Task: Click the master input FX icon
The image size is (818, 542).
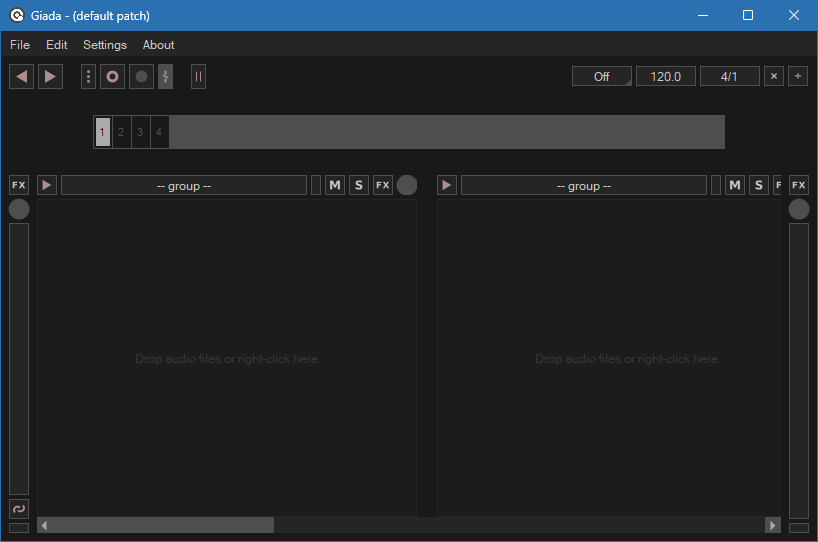Action: coord(19,185)
